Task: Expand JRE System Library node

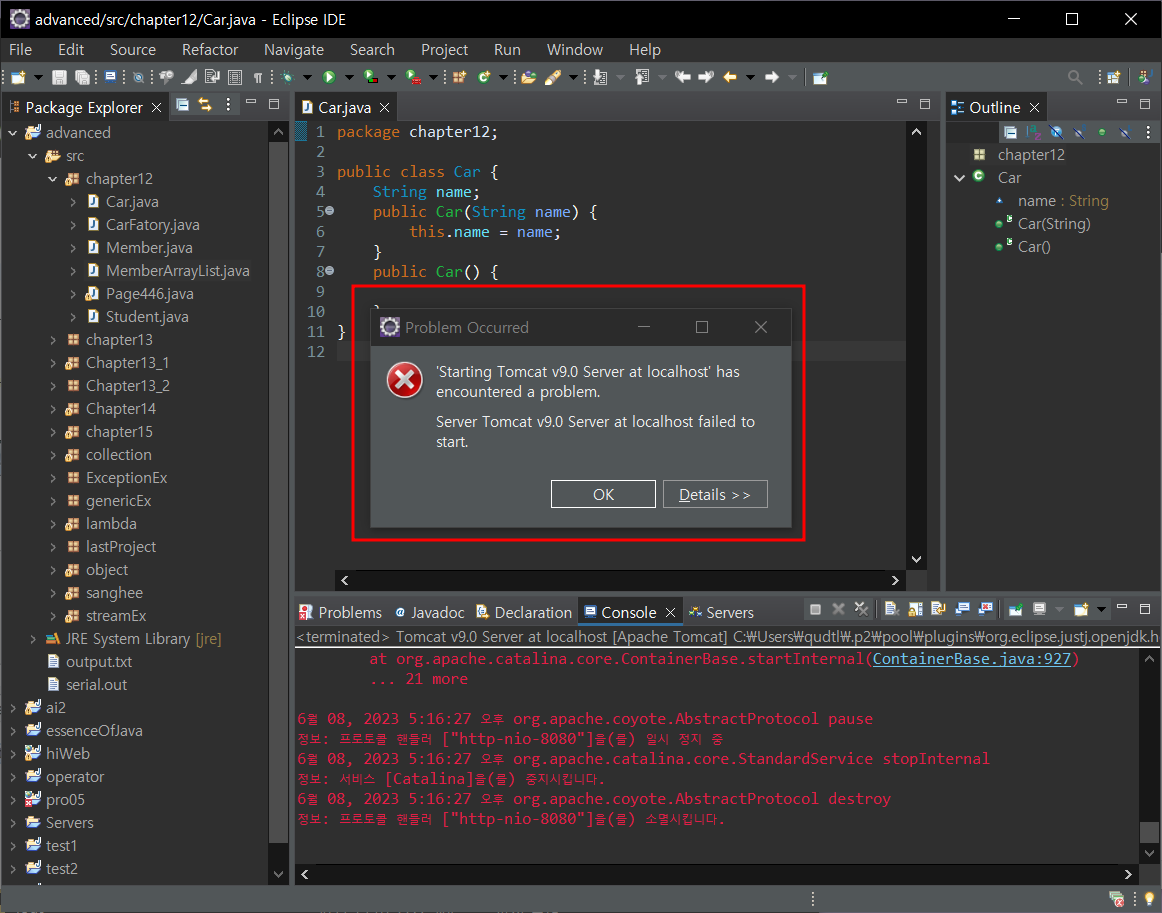Action: [x=33, y=639]
